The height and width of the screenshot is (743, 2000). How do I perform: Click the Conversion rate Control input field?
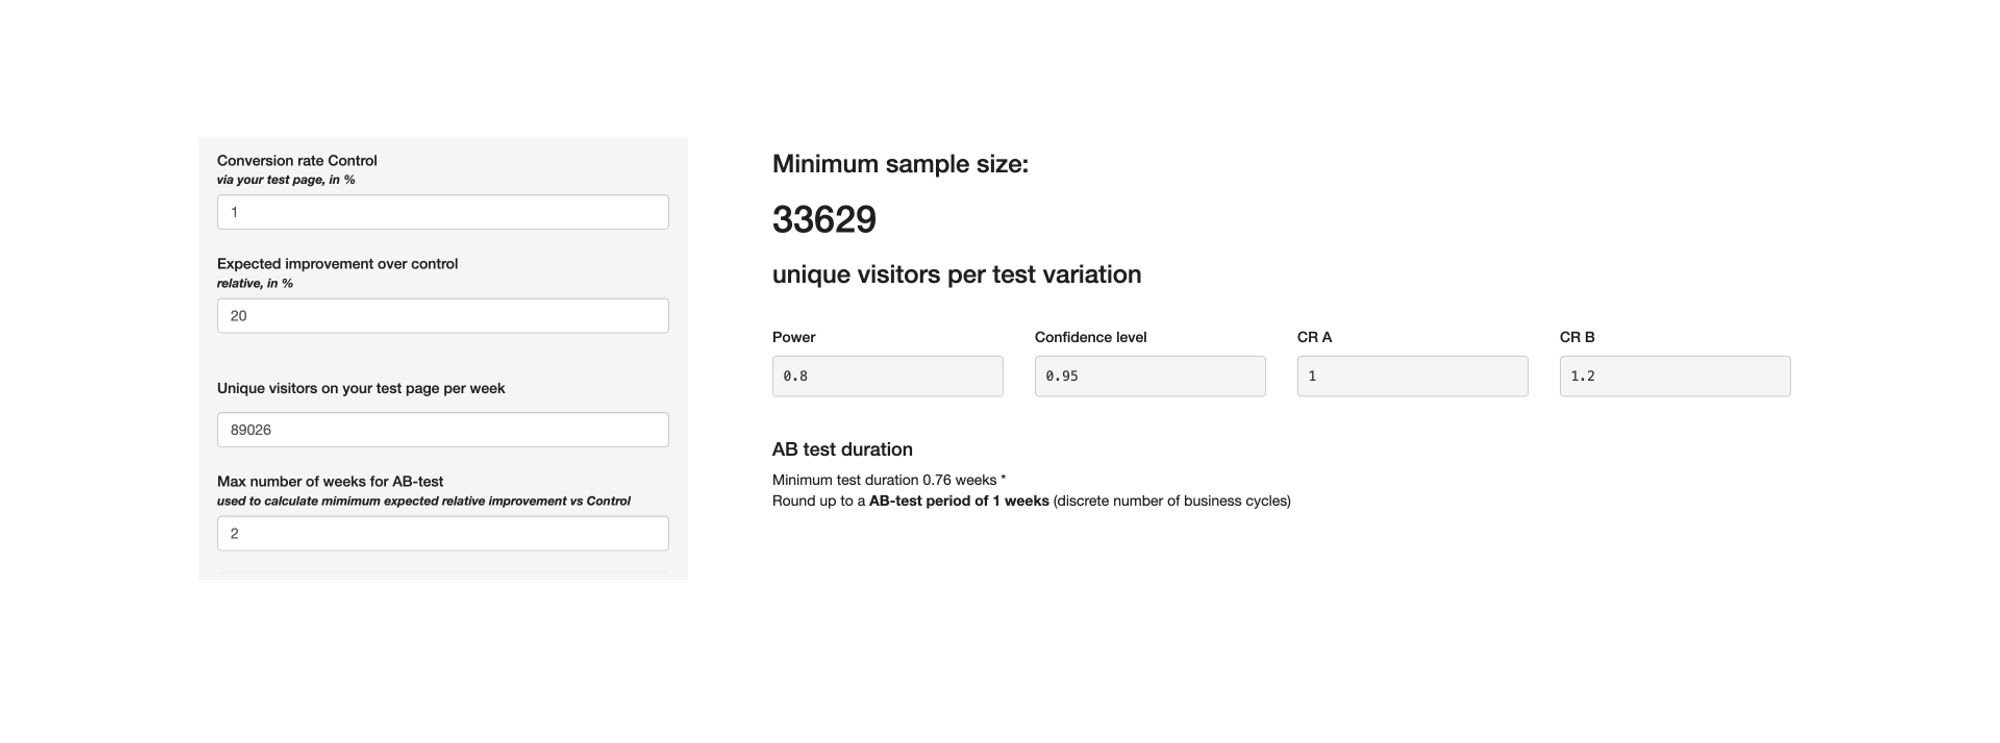tap(442, 212)
